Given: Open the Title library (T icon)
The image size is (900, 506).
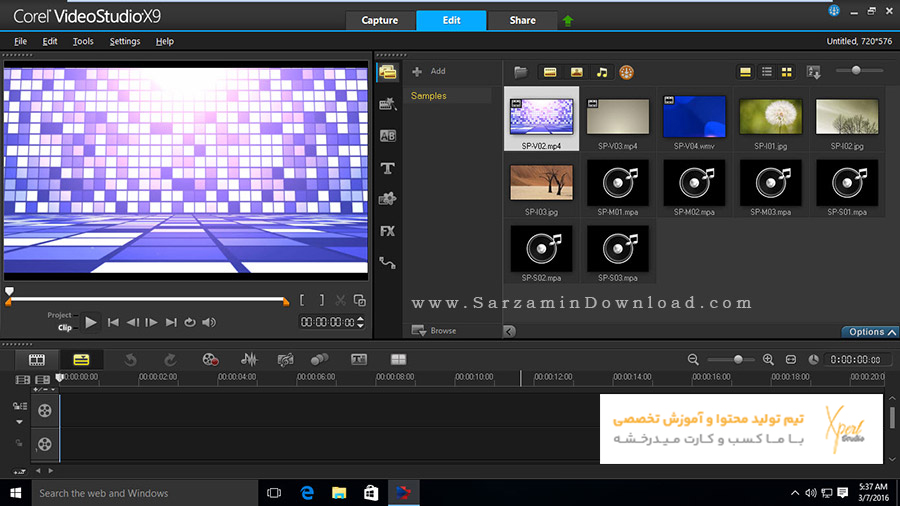Looking at the screenshot, I should tap(387, 168).
